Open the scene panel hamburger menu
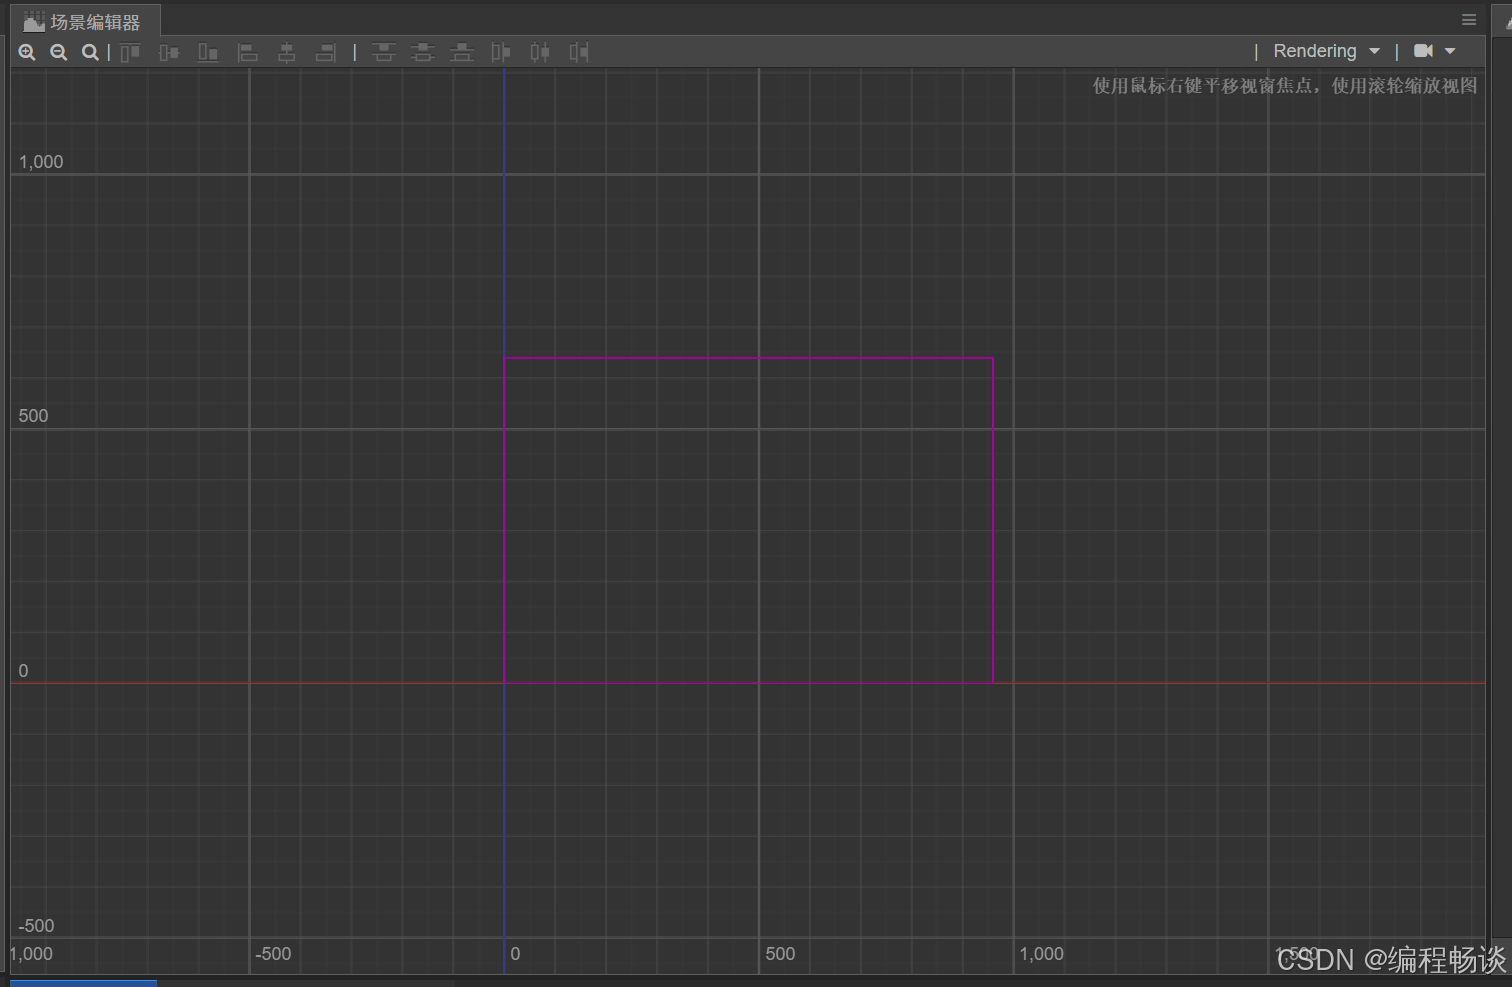Screen dimensions: 1512x987 1469,20
